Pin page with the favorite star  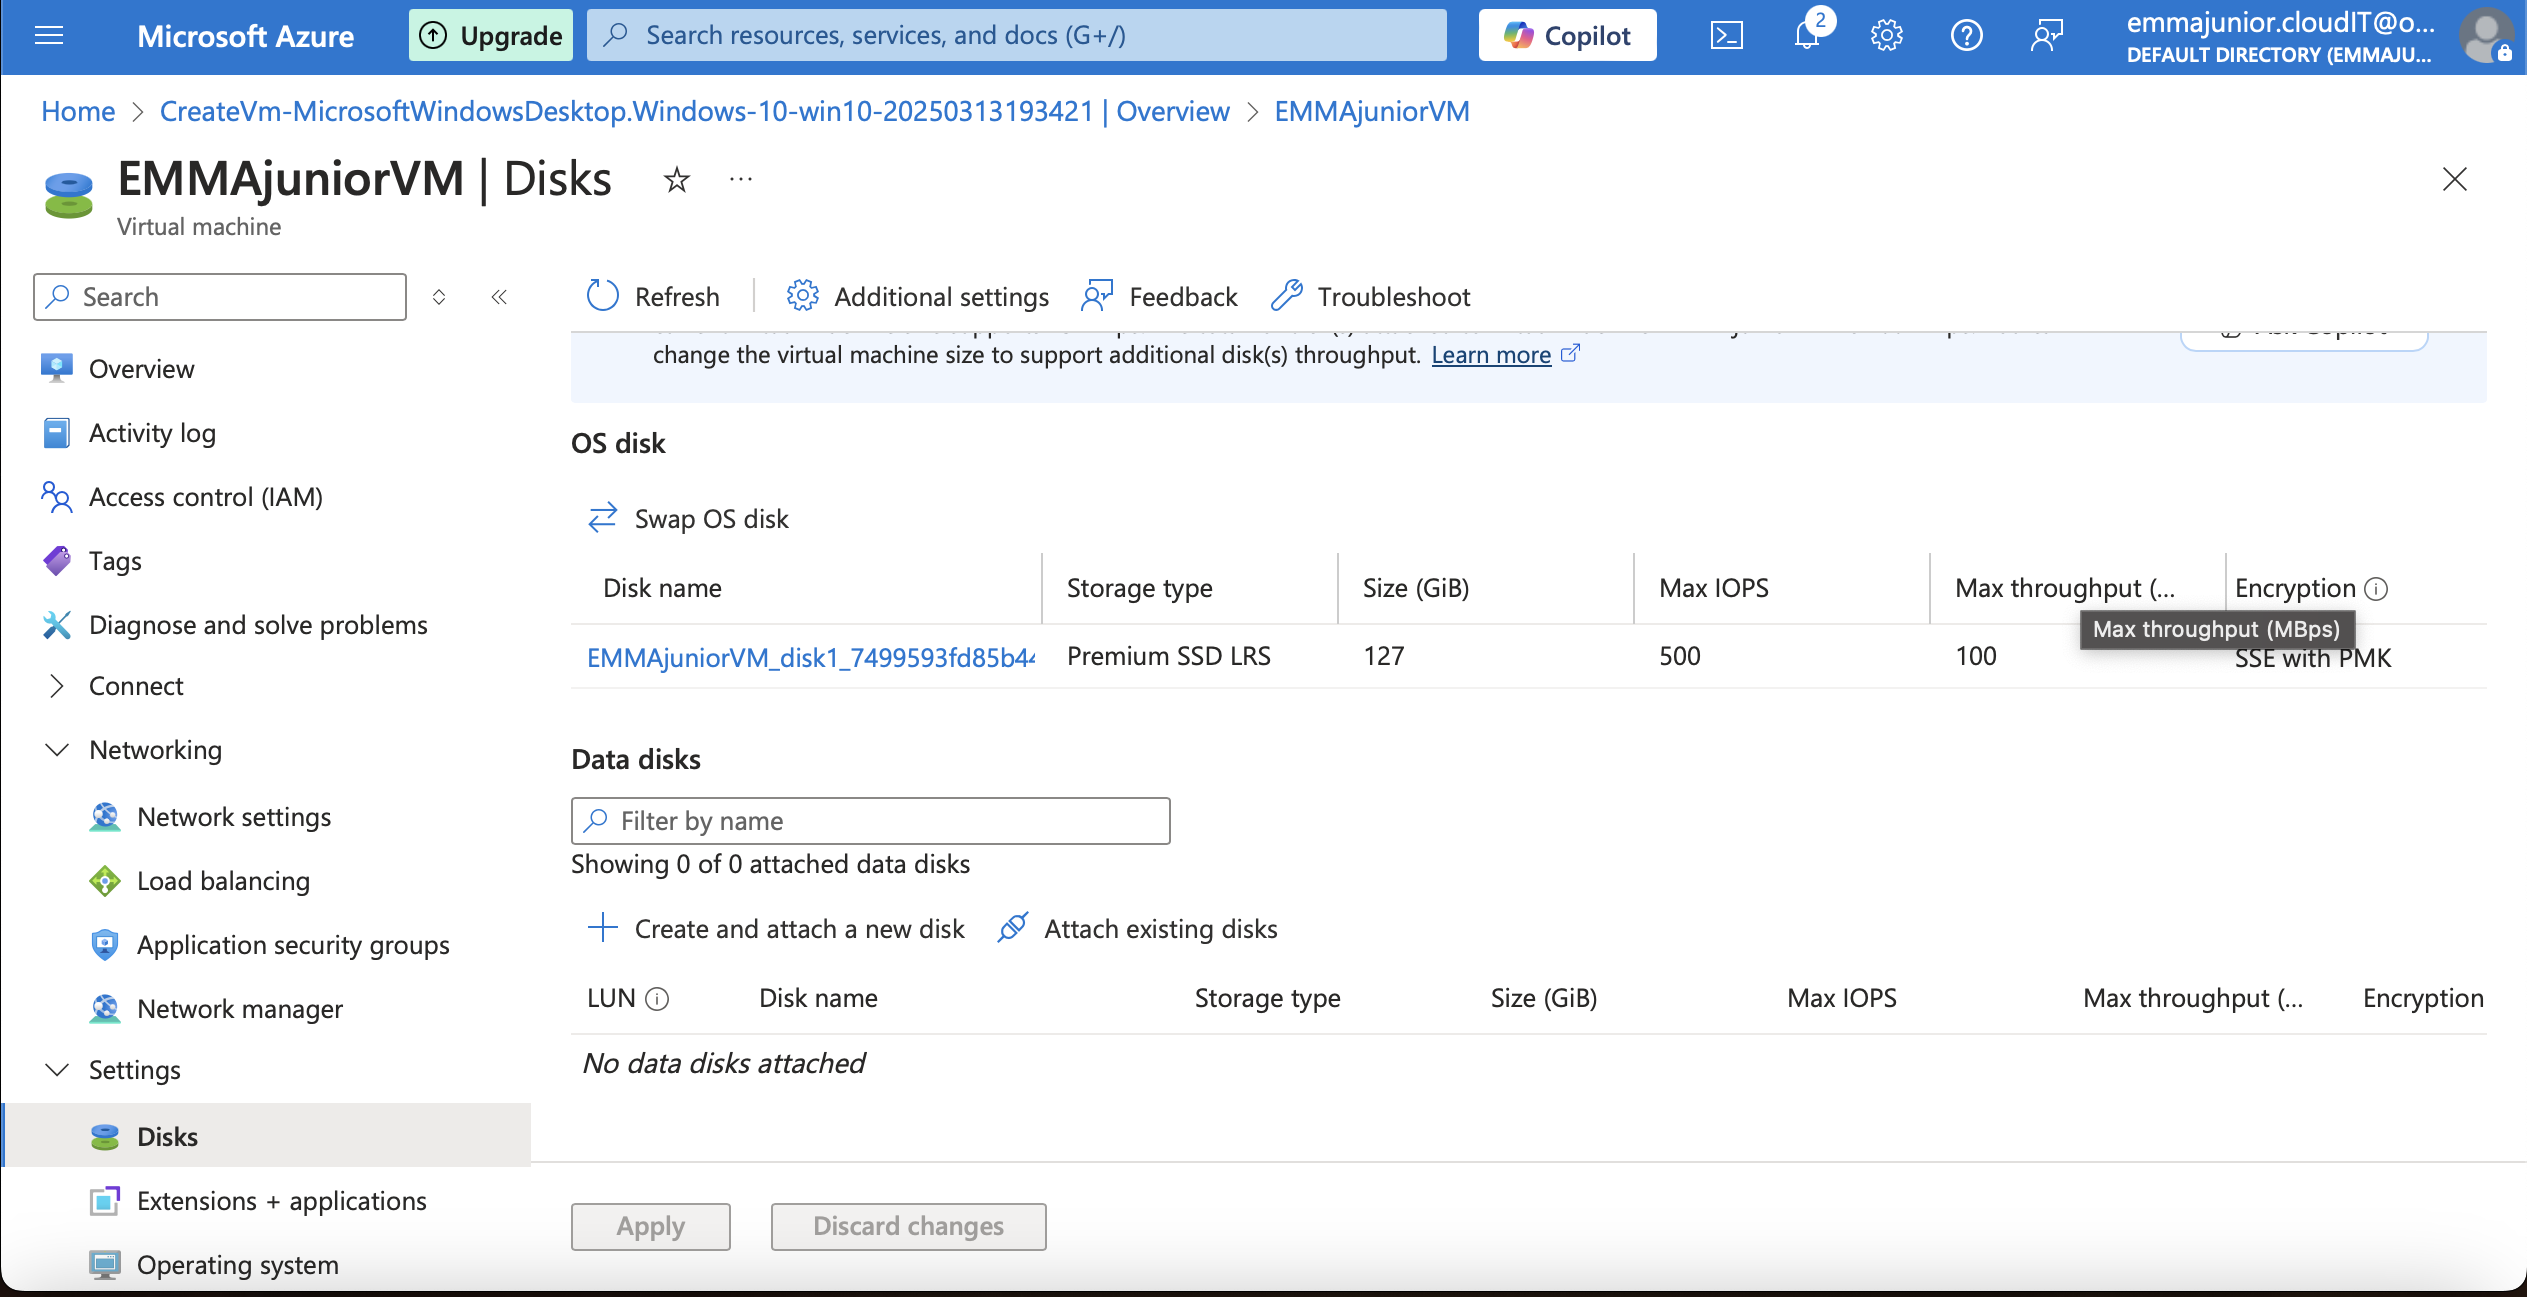[677, 180]
